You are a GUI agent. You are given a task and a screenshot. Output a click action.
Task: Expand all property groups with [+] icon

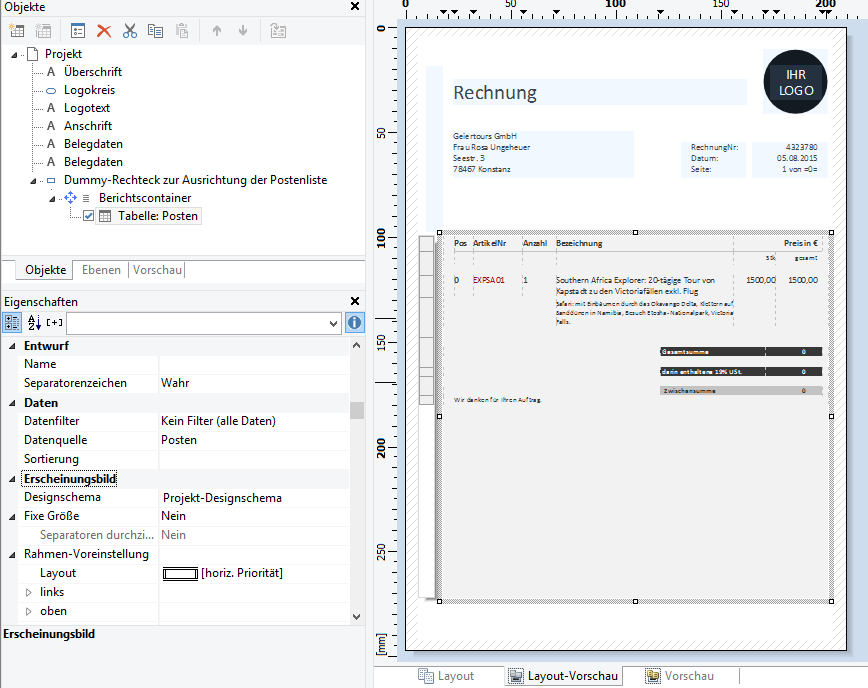[54, 323]
